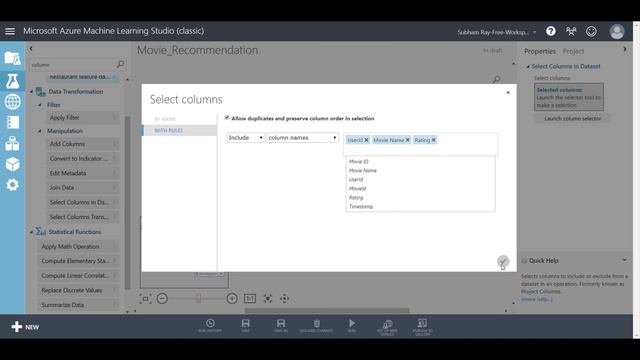Screen dimensions: 640x360
Task: Open the hamburger navigation menu
Action: point(10,31)
